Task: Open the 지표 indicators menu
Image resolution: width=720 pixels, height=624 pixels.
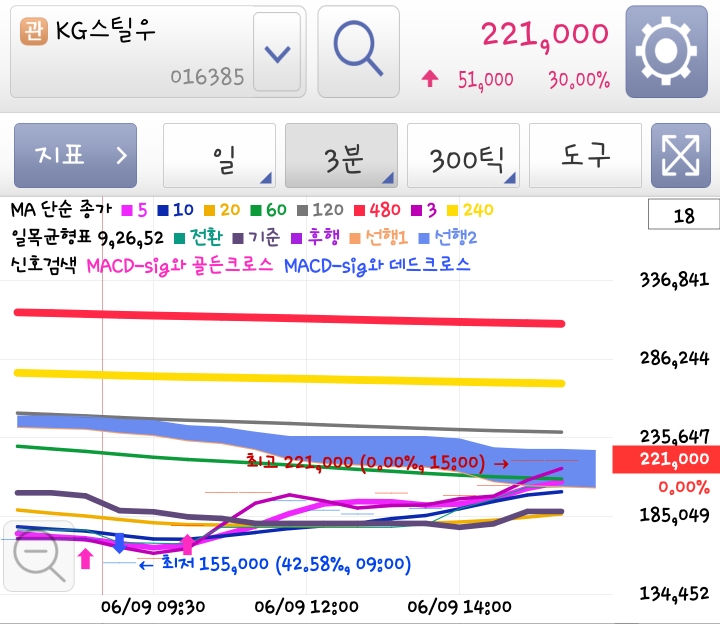Action: [75, 155]
